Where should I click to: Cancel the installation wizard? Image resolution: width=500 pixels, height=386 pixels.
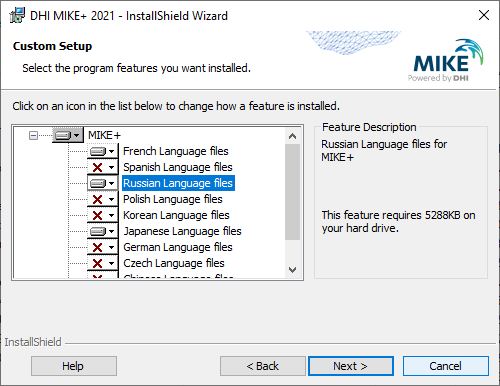pos(446,366)
